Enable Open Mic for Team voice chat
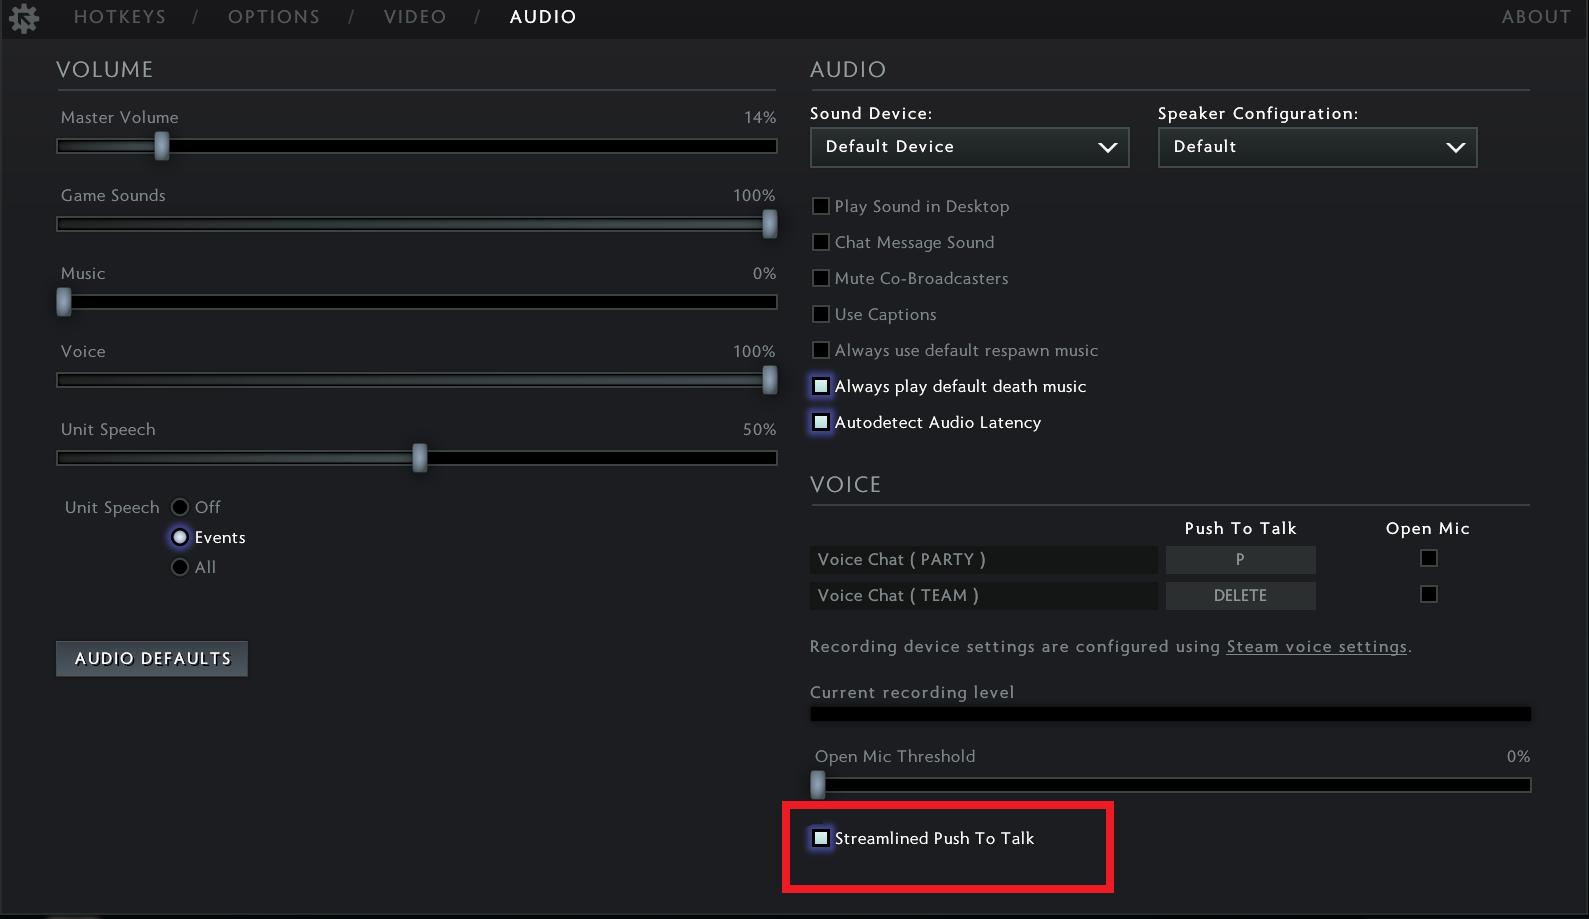Screen dimensions: 1589x919 click(x=1428, y=594)
